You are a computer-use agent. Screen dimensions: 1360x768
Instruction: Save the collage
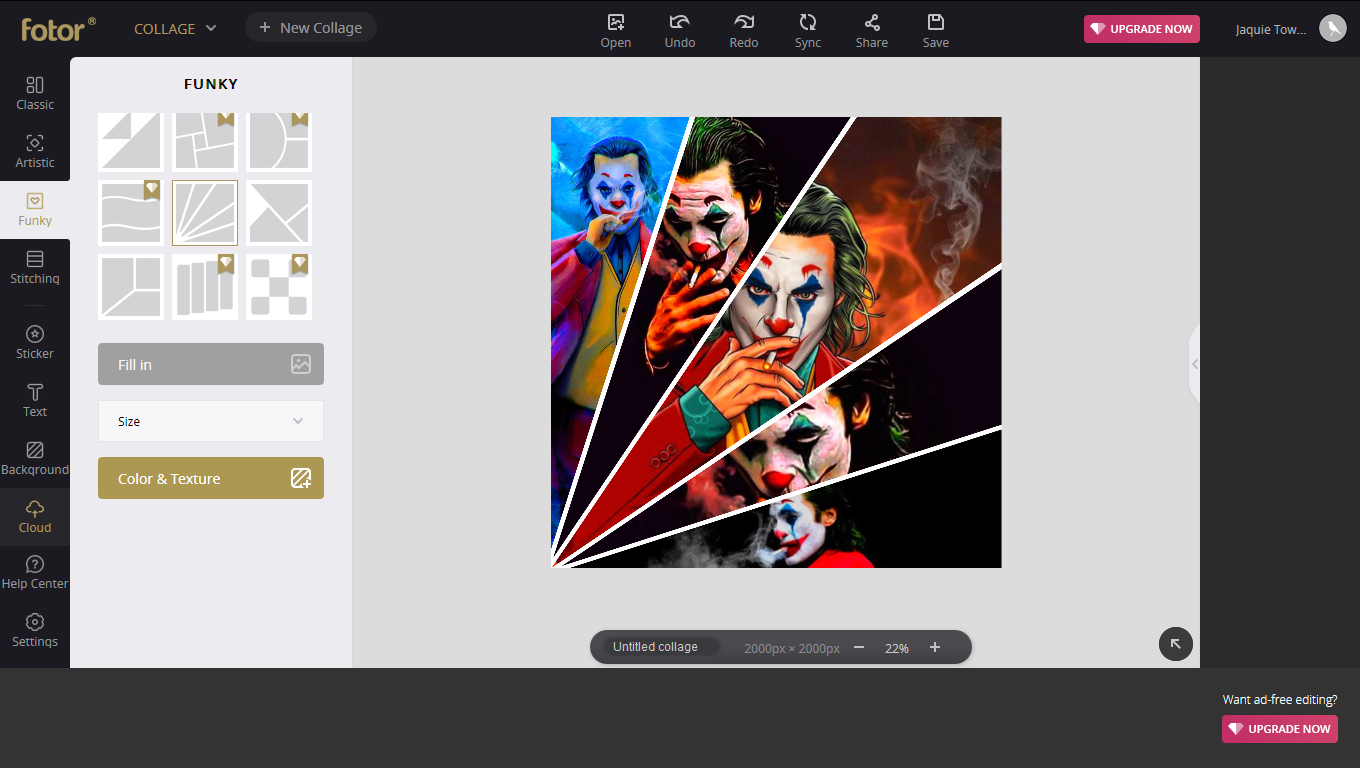pyautogui.click(x=936, y=30)
